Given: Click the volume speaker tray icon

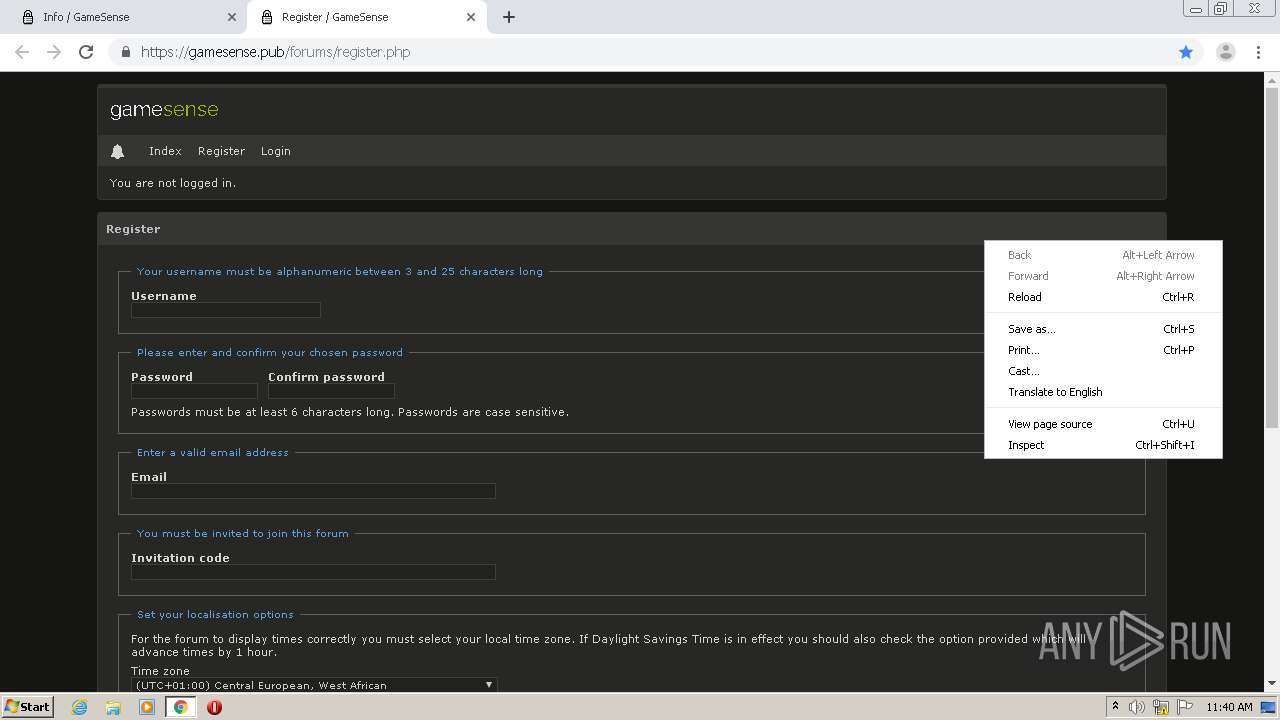Looking at the screenshot, I should (1137, 707).
